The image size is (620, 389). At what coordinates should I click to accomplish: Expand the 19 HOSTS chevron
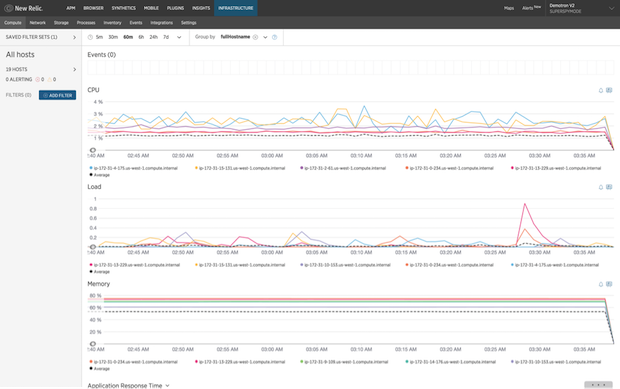tap(74, 70)
